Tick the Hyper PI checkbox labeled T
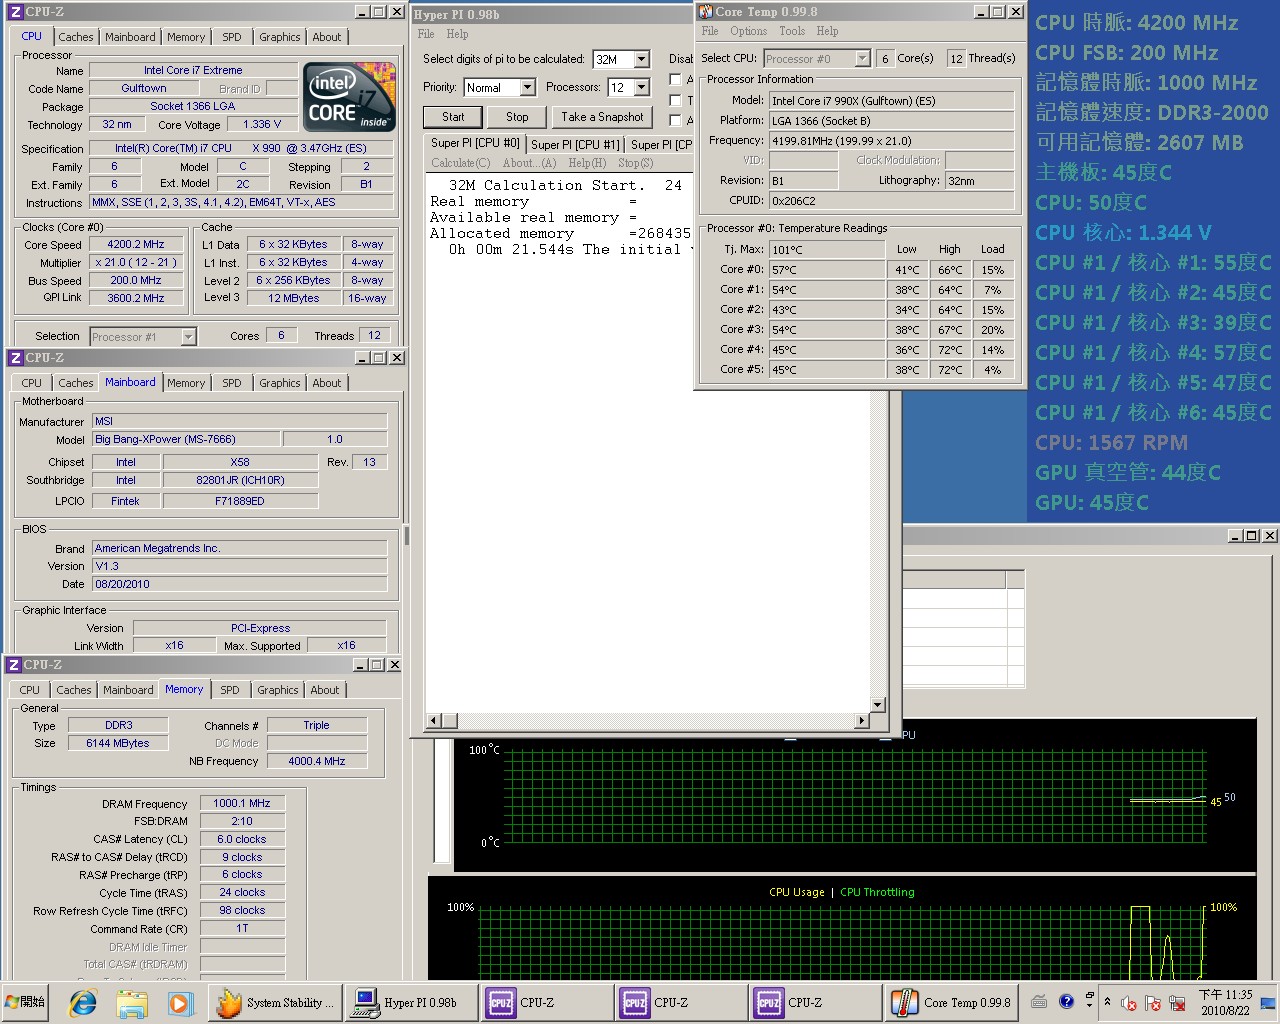The width and height of the screenshot is (1280, 1024). click(x=676, y=100)
